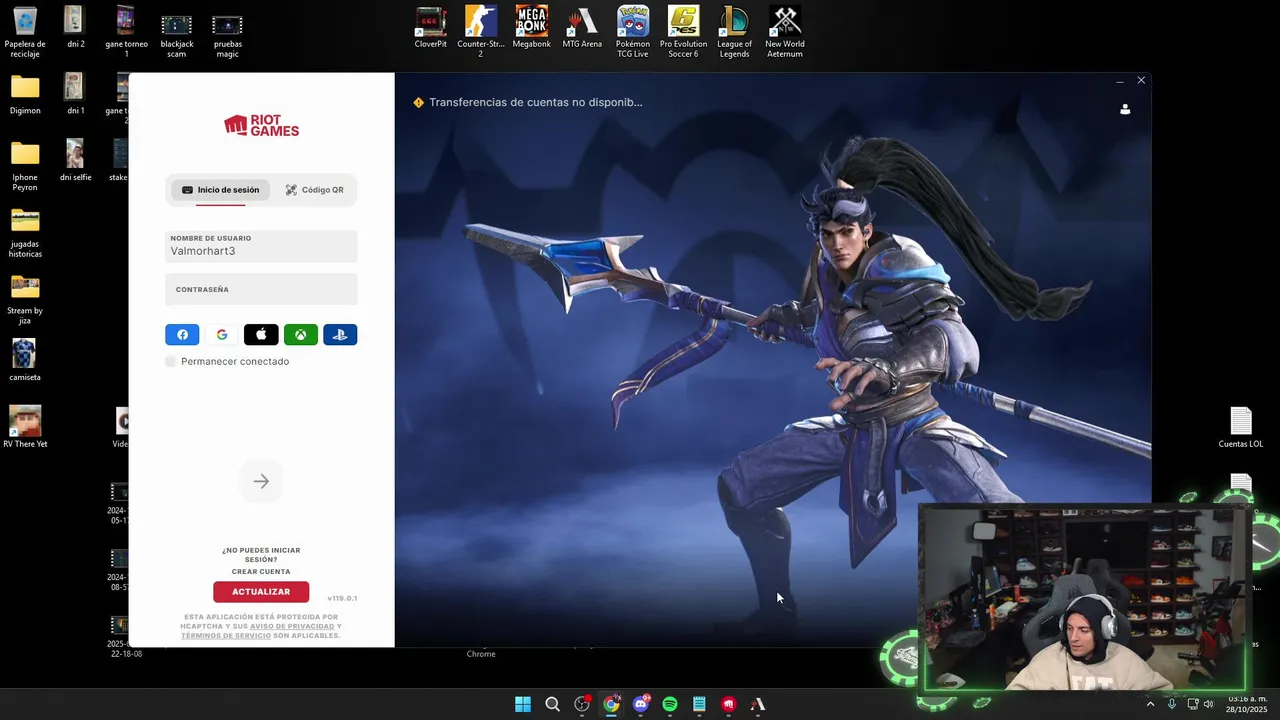Screen dimensions: 1280x720
Task: Select Pokémon TCG Live desktop shortcut
Action: pyautogui.click(x=632, y=32)
